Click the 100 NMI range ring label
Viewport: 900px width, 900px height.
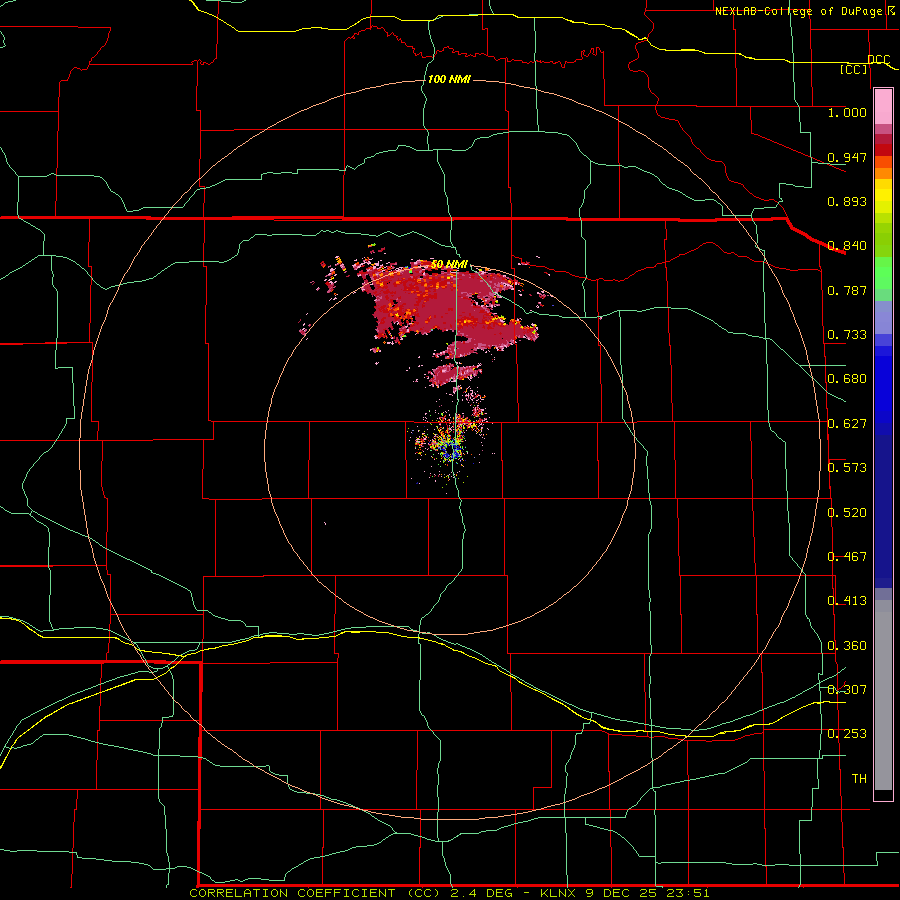pyautogui.click(x=449, y=79)
